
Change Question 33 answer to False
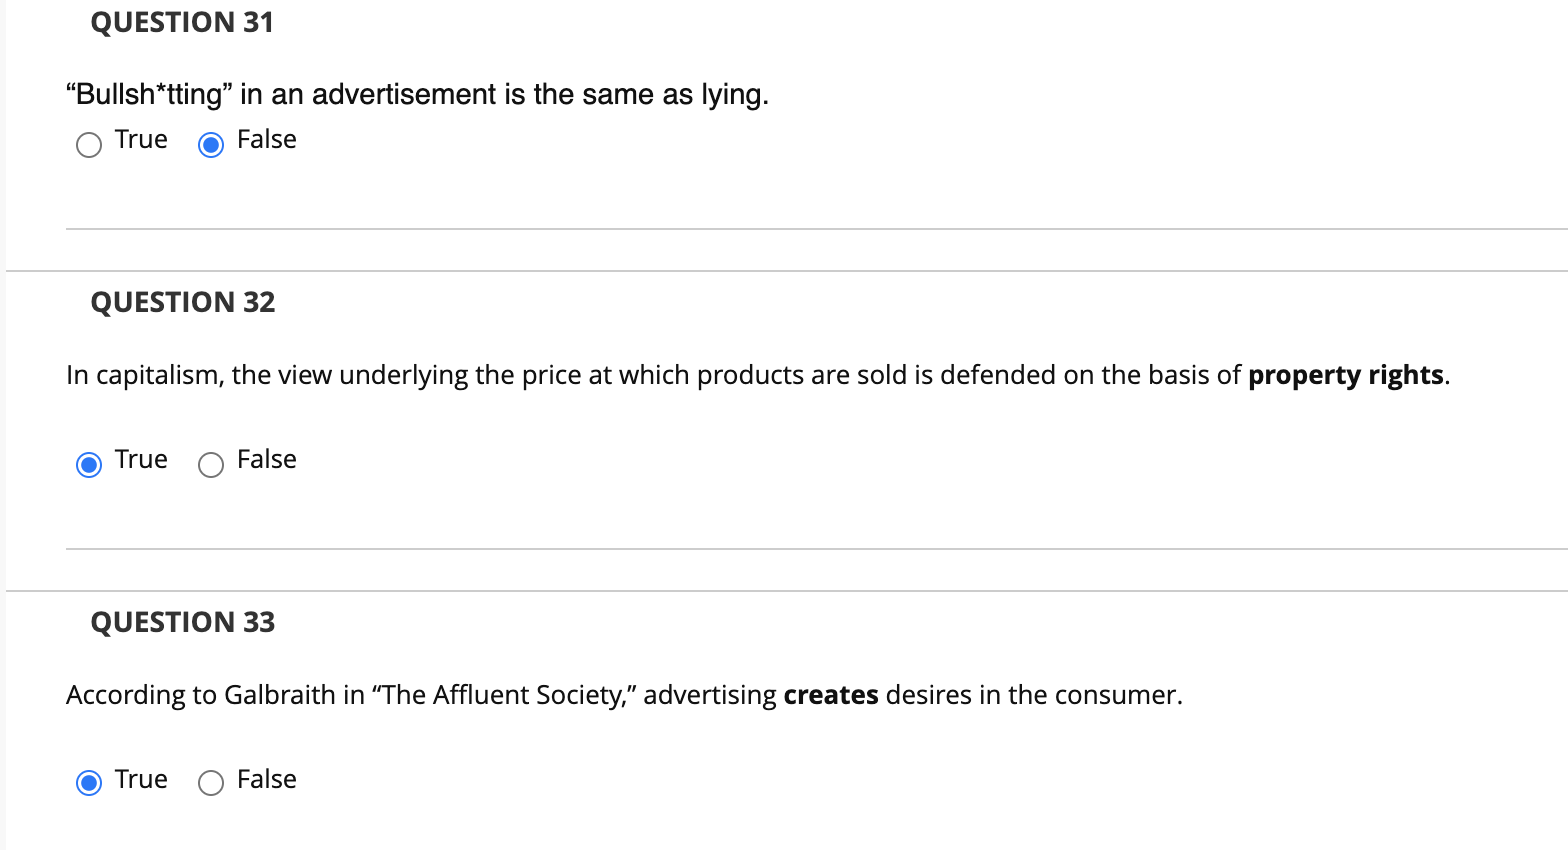210,785
